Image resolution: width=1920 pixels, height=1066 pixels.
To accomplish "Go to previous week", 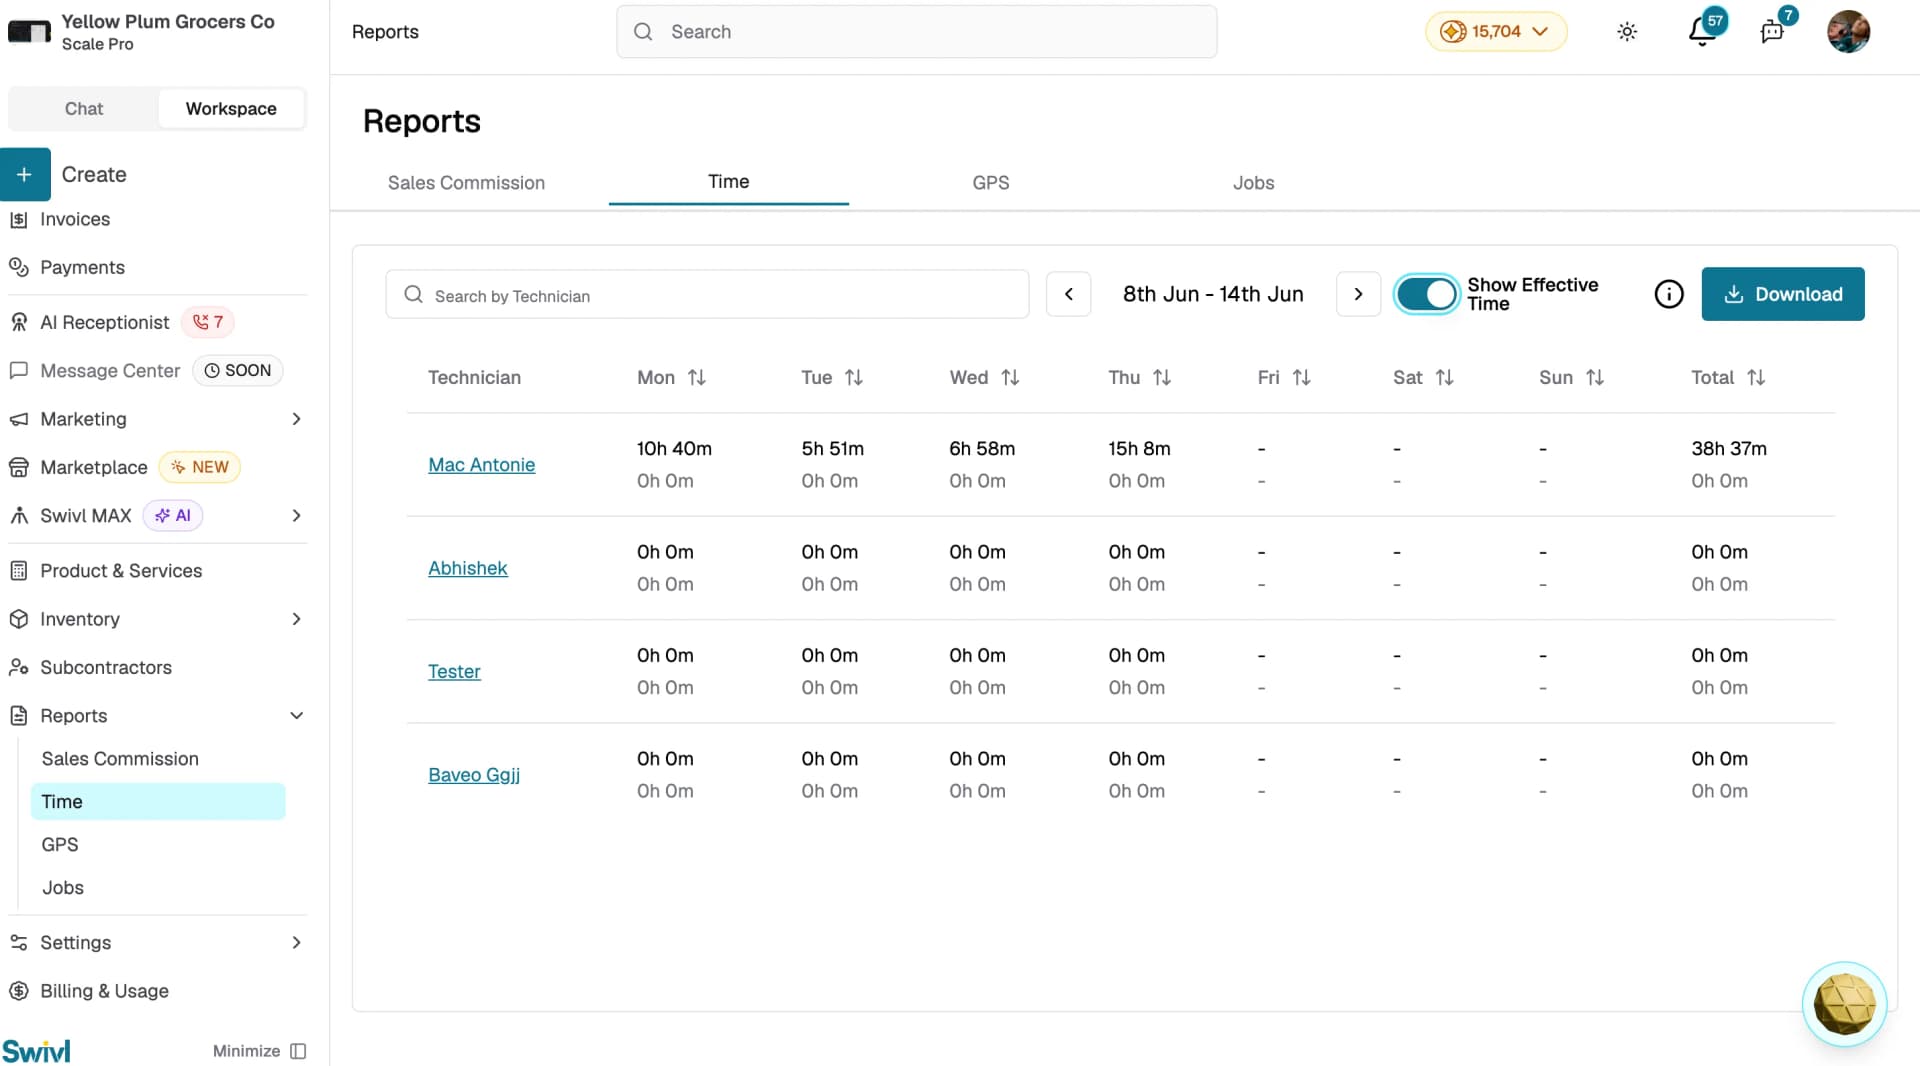I will (x=1068, y=294).
